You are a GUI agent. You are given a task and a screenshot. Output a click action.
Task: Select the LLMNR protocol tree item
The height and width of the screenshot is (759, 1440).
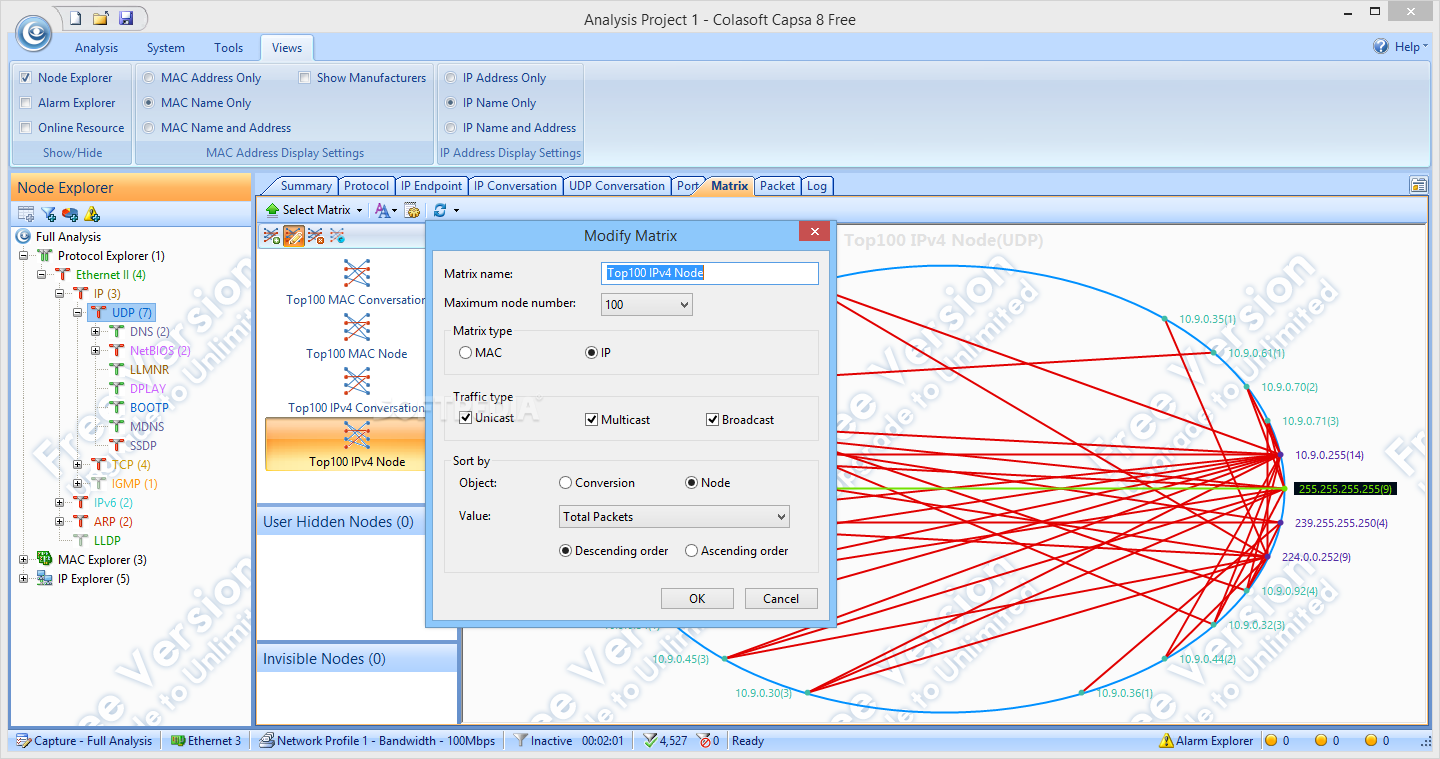[x=150, y=370]
